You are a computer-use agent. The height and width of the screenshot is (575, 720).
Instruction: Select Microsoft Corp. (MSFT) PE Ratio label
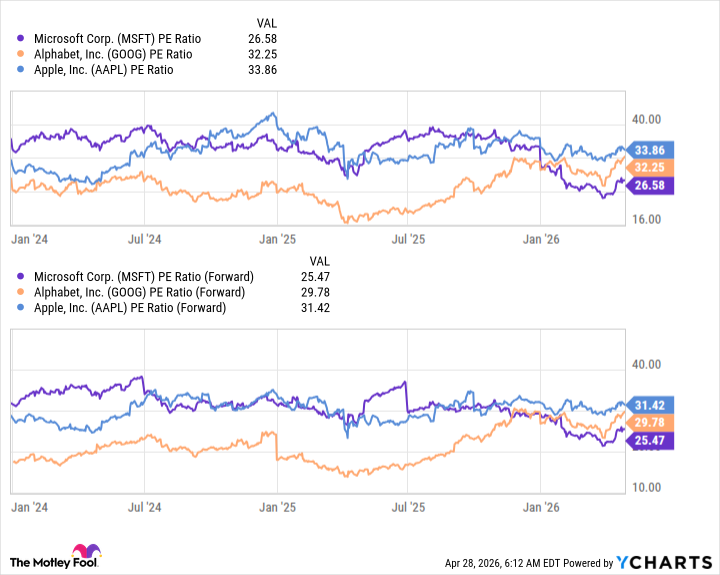115,39
